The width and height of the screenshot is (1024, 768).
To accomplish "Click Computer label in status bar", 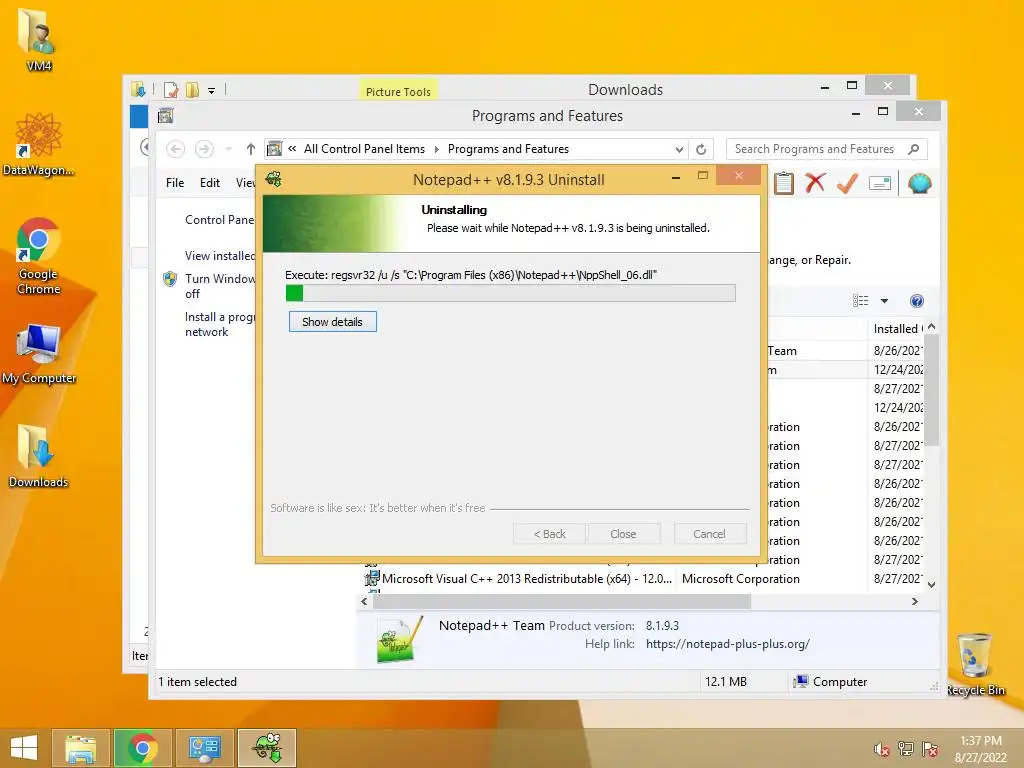I will [x=840, y=682].
